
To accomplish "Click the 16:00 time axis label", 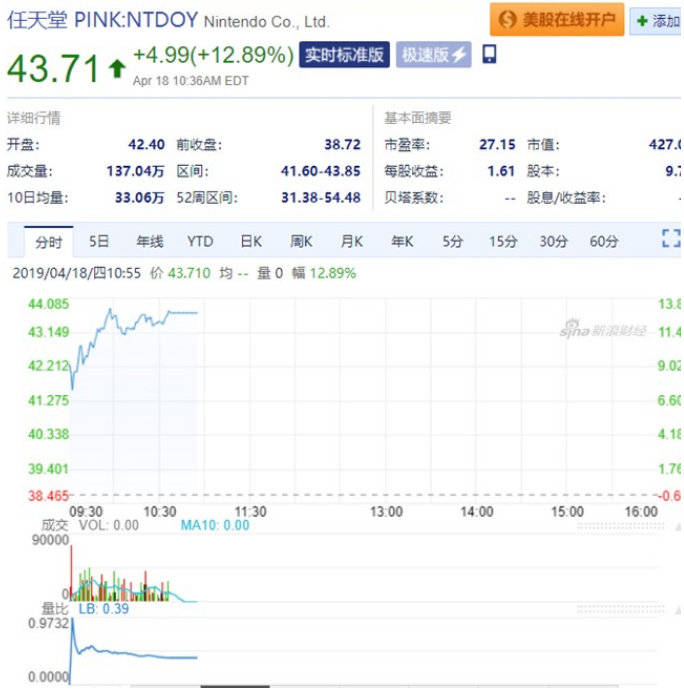I will tap(641, 512).
